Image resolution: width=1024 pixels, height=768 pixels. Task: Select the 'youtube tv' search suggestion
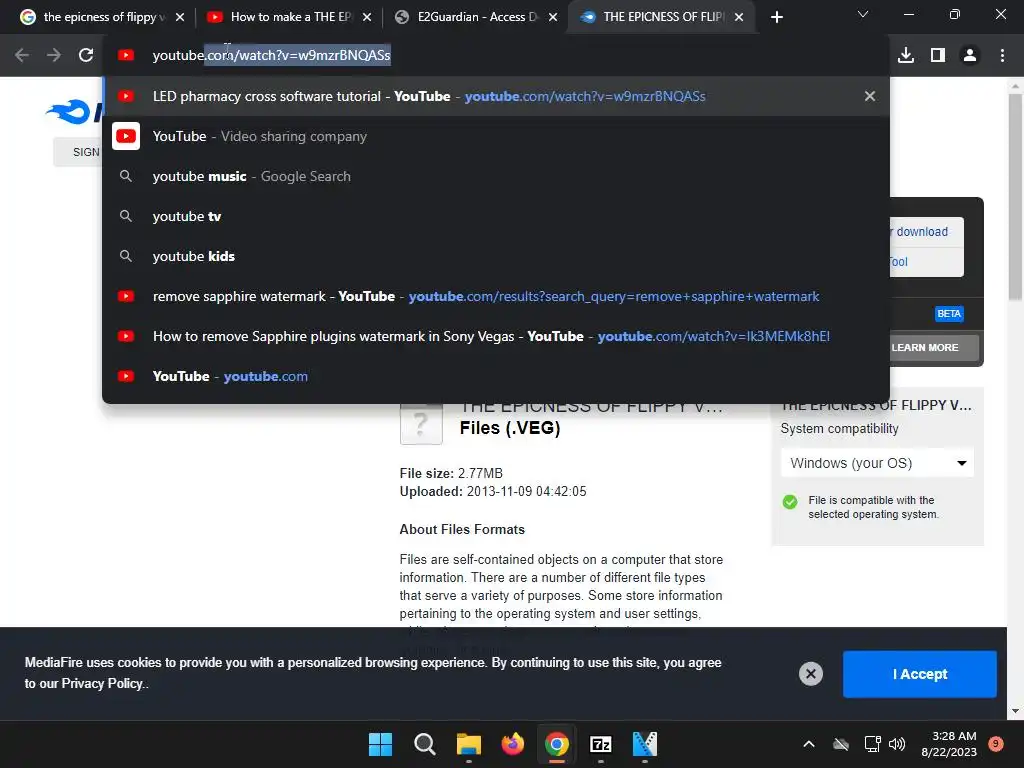[x=496, y=216]
